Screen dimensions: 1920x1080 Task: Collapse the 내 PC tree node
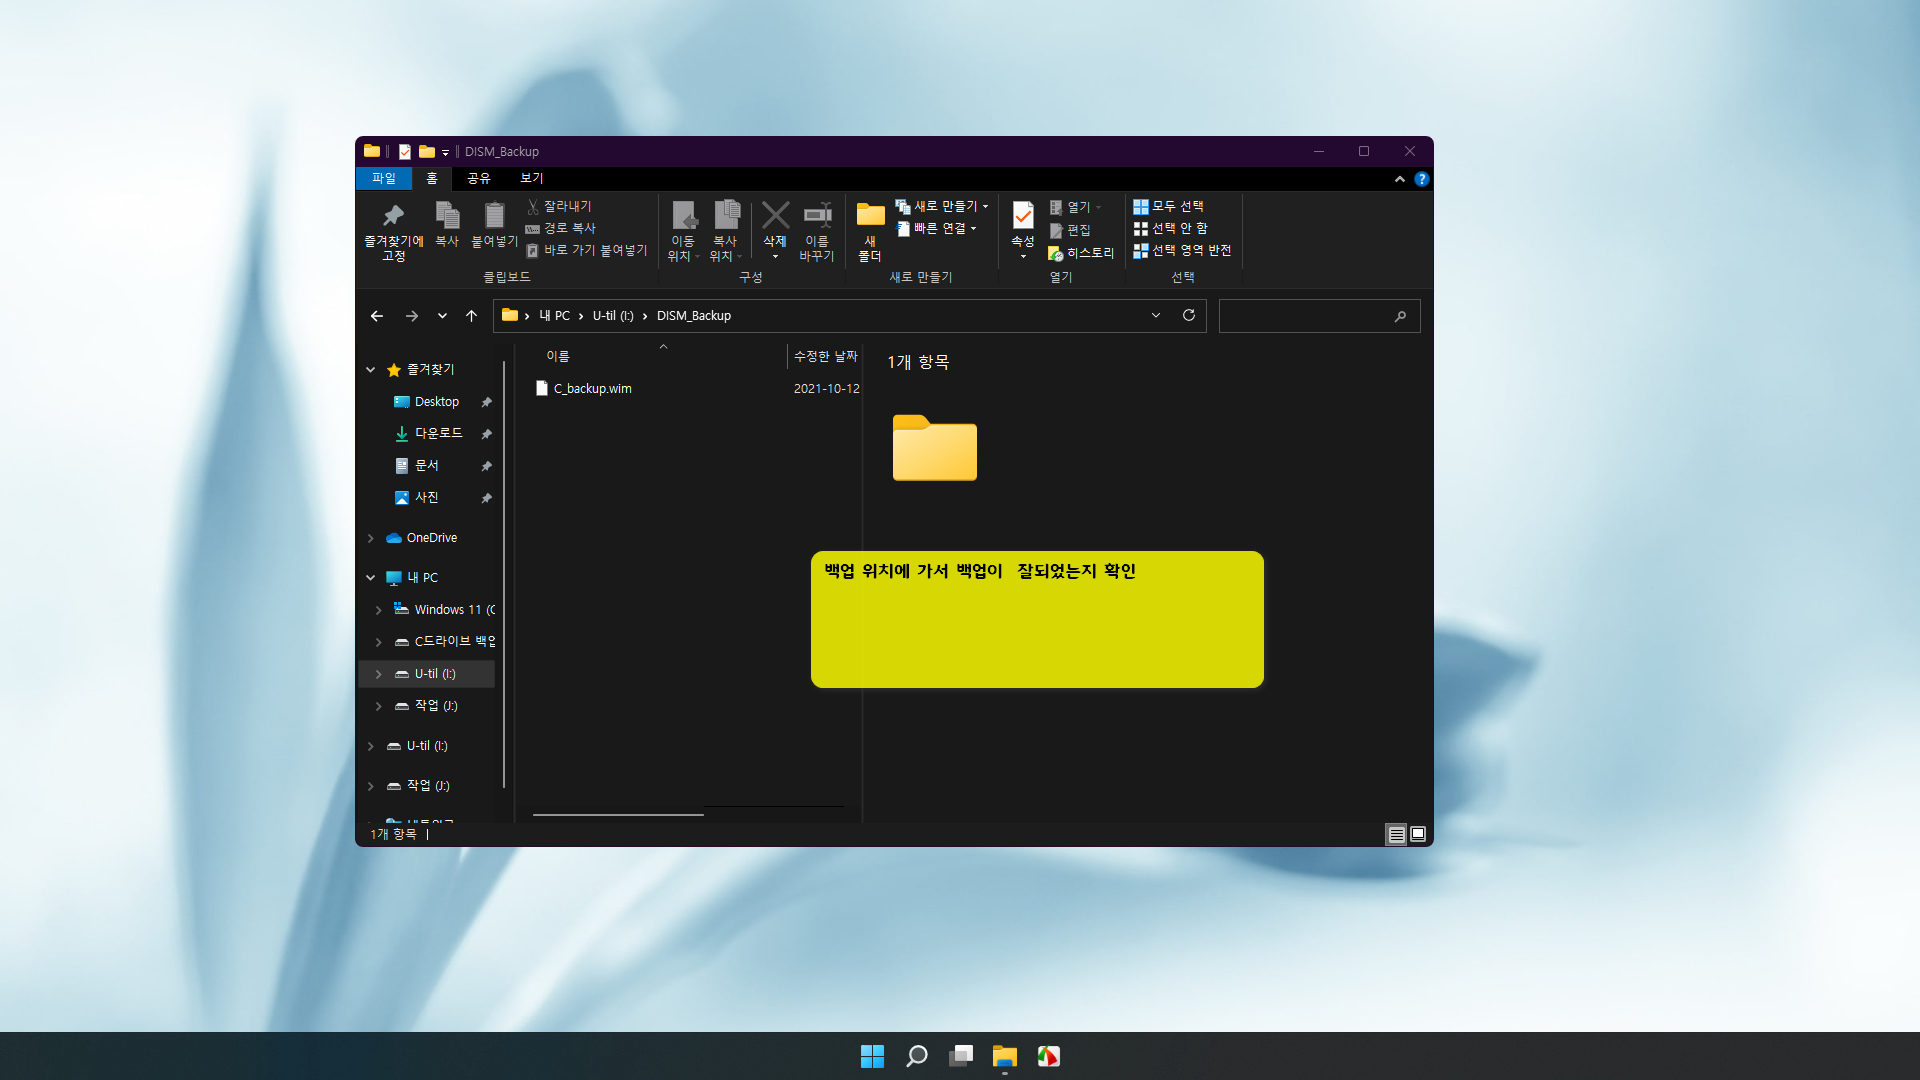click(x=371, y=578)
